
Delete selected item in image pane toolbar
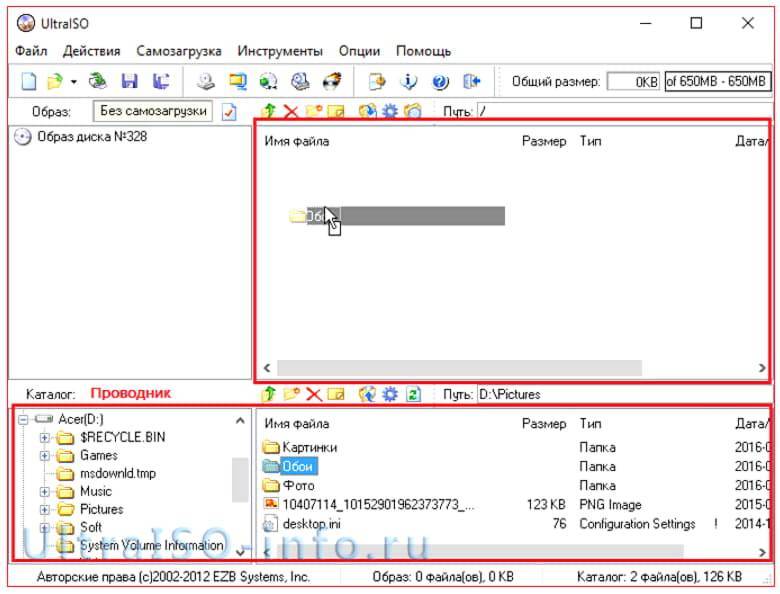tap(291, 111)
